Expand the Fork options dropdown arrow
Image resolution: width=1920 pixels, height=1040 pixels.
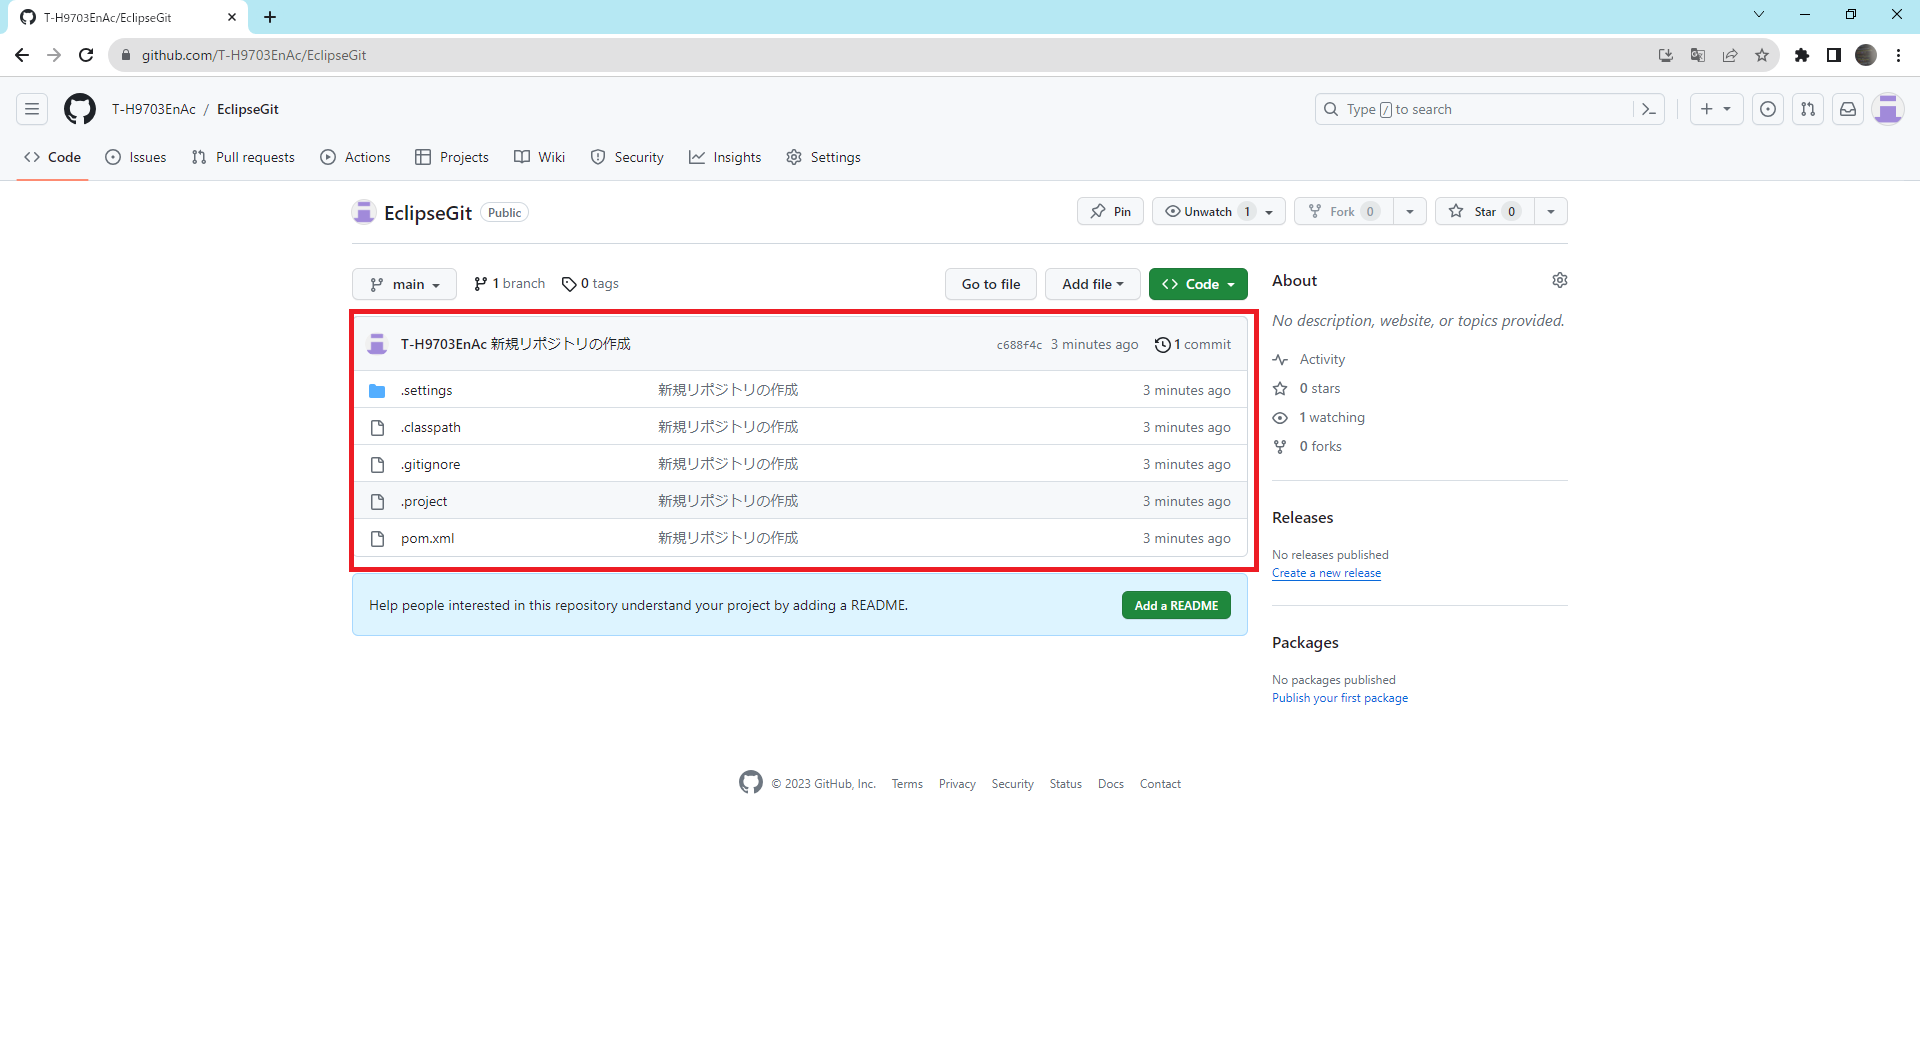[x=1410, y=211]
